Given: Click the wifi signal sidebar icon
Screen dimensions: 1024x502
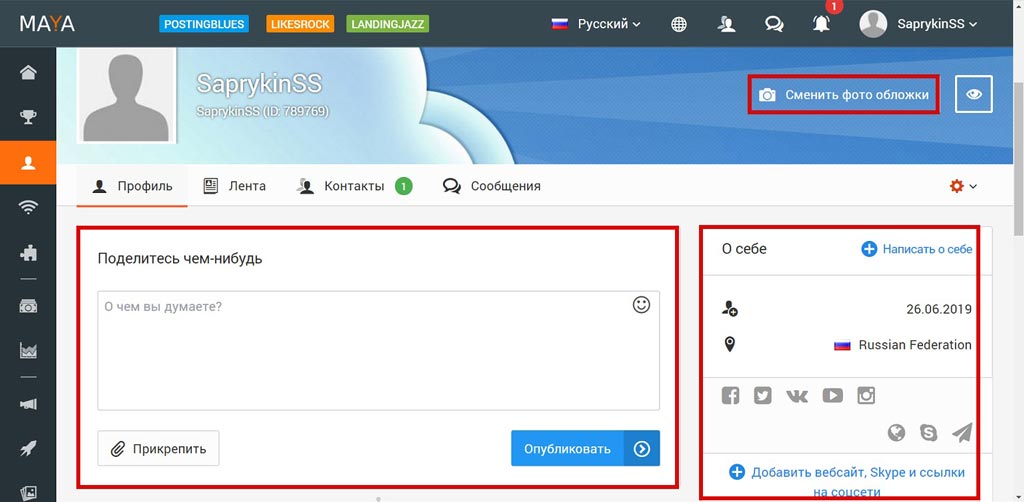Looking at the screenshot, I should tap(28, 208).
